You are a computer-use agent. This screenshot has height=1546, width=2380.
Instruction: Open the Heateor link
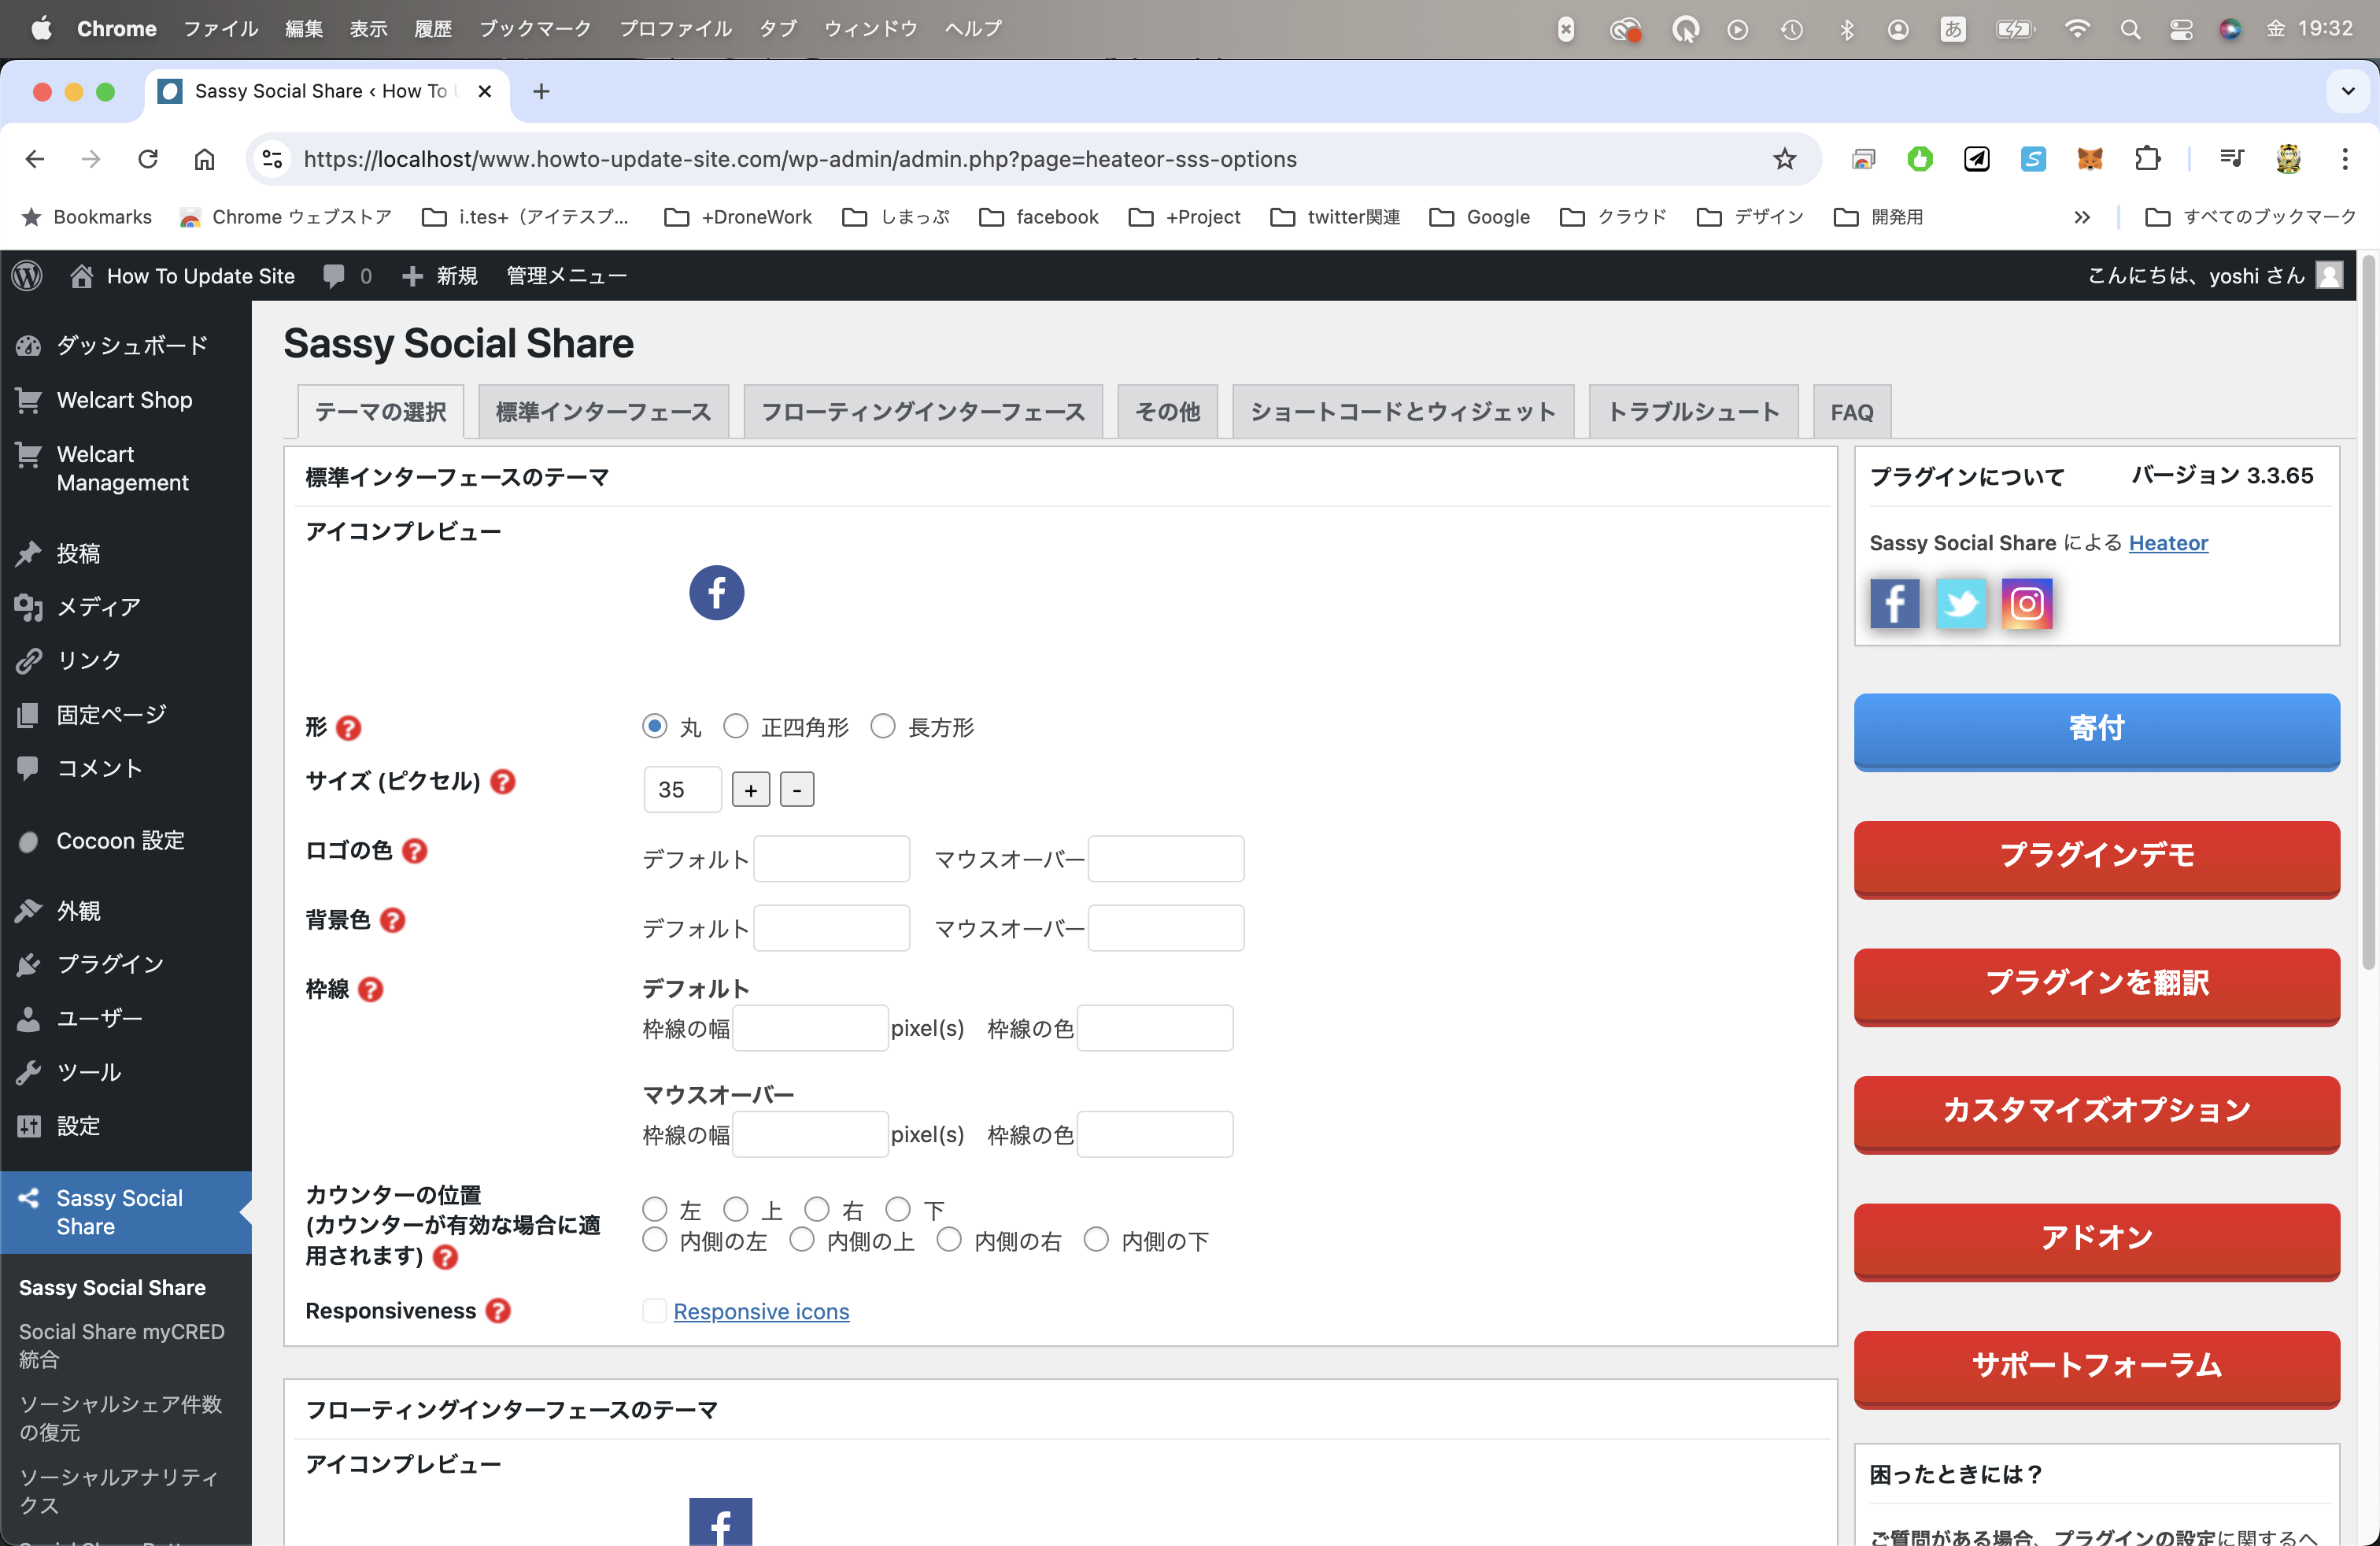(x=2168, y=543)
